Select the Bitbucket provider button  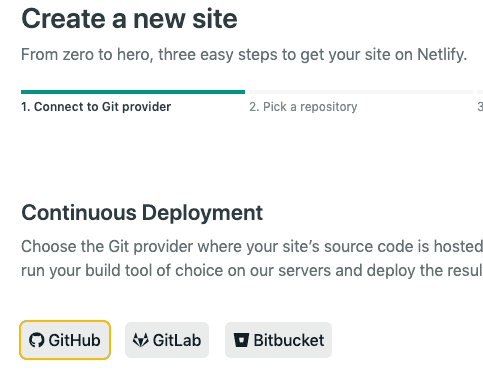(278, 340)
